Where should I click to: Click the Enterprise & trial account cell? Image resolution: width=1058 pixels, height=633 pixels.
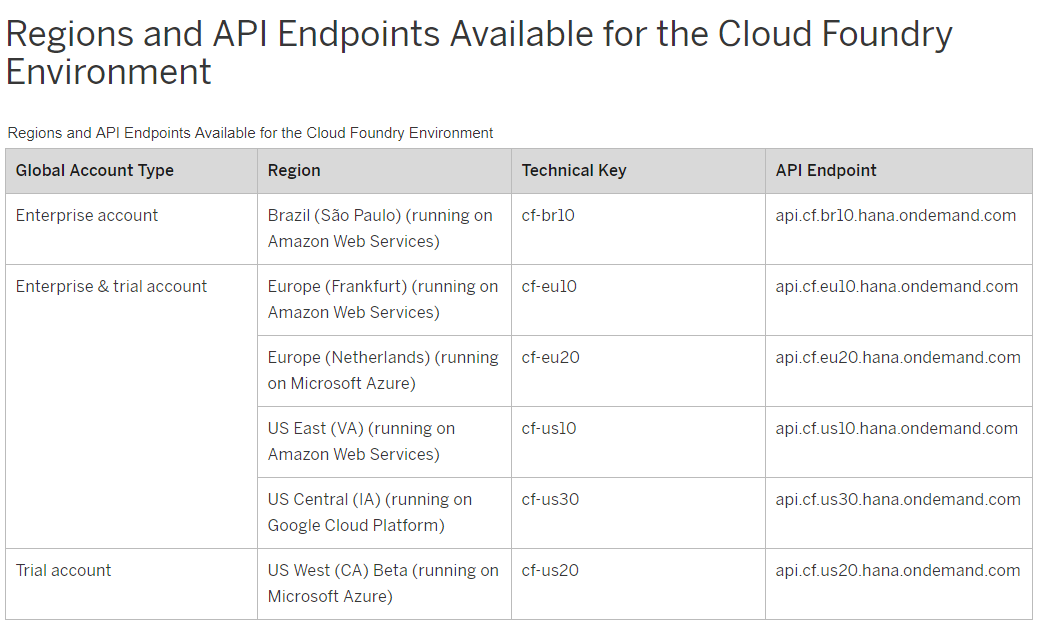pos(111,286)
